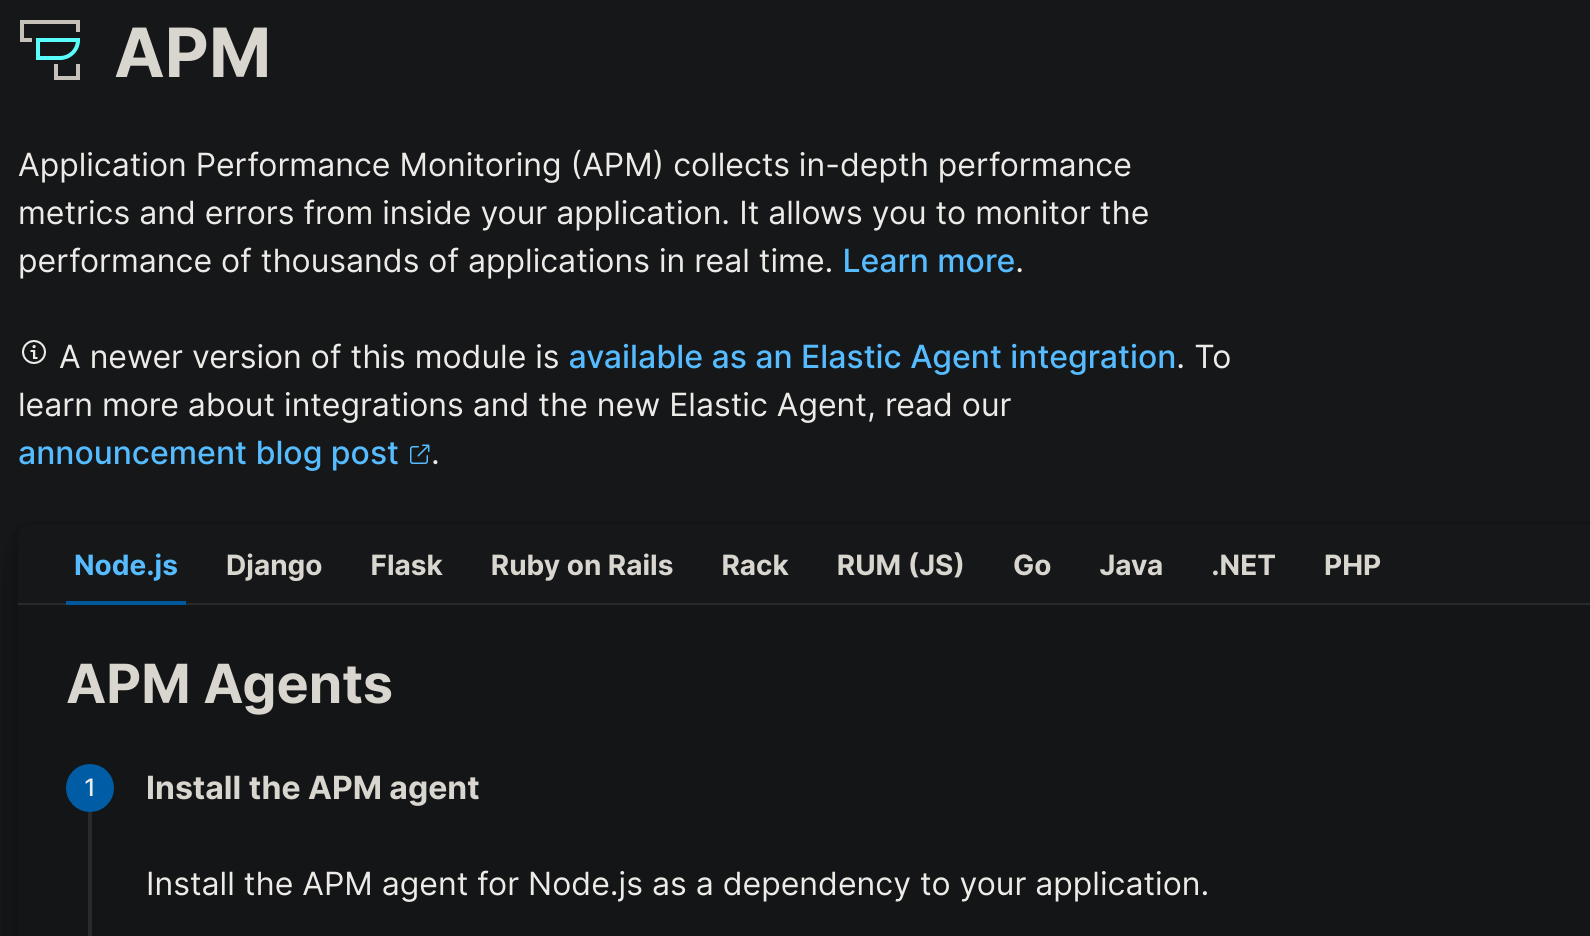Switch to the Go tab
Viewport: 1590px width, 936px height.
(x=1031, y=565)
